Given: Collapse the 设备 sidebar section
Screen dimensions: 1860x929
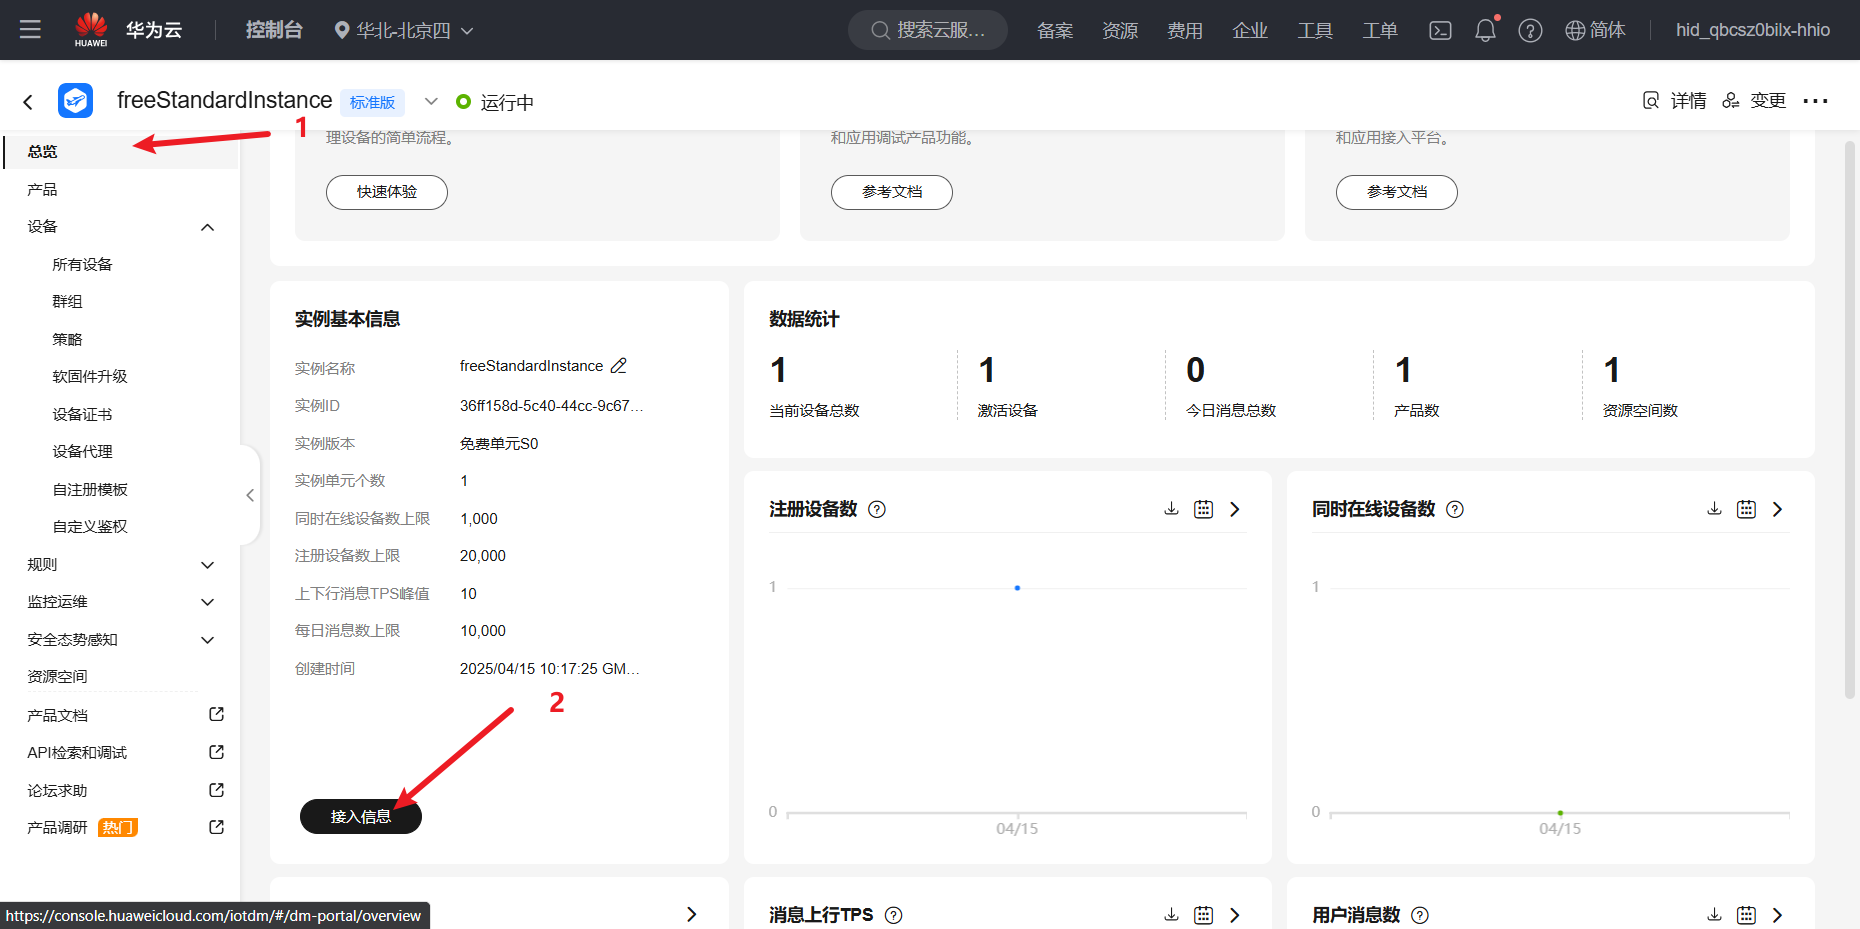Looking at the screenshot, I should 207,227.
